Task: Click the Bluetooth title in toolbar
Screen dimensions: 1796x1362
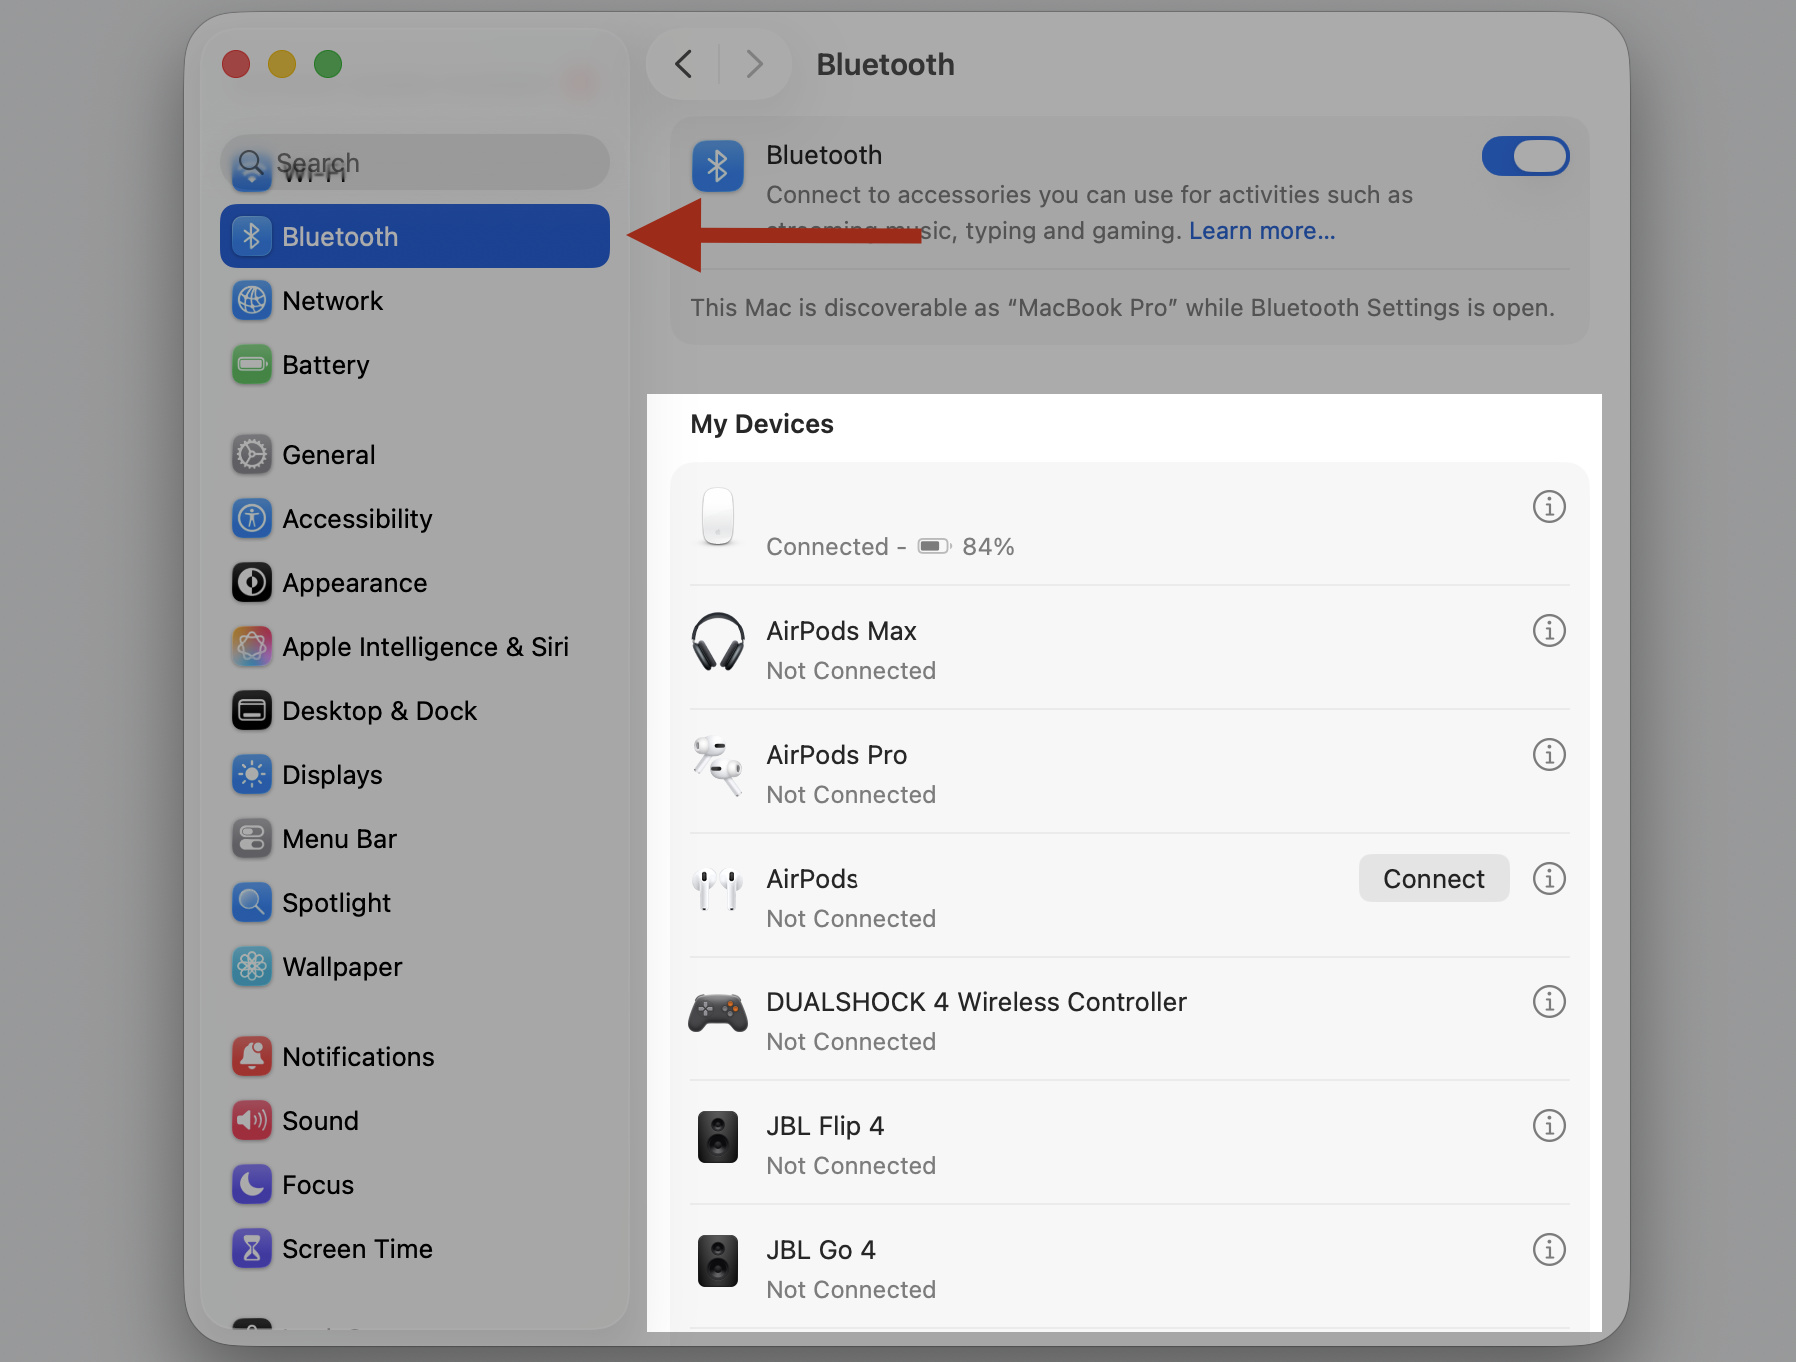Action: [x=885, y=65]
